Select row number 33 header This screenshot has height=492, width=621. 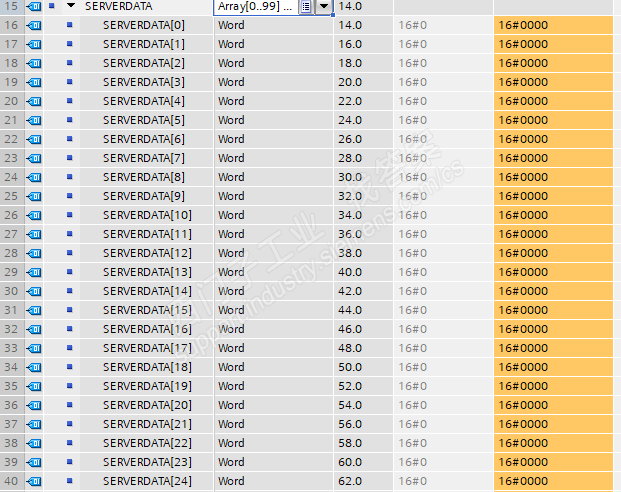pos(12,349)
